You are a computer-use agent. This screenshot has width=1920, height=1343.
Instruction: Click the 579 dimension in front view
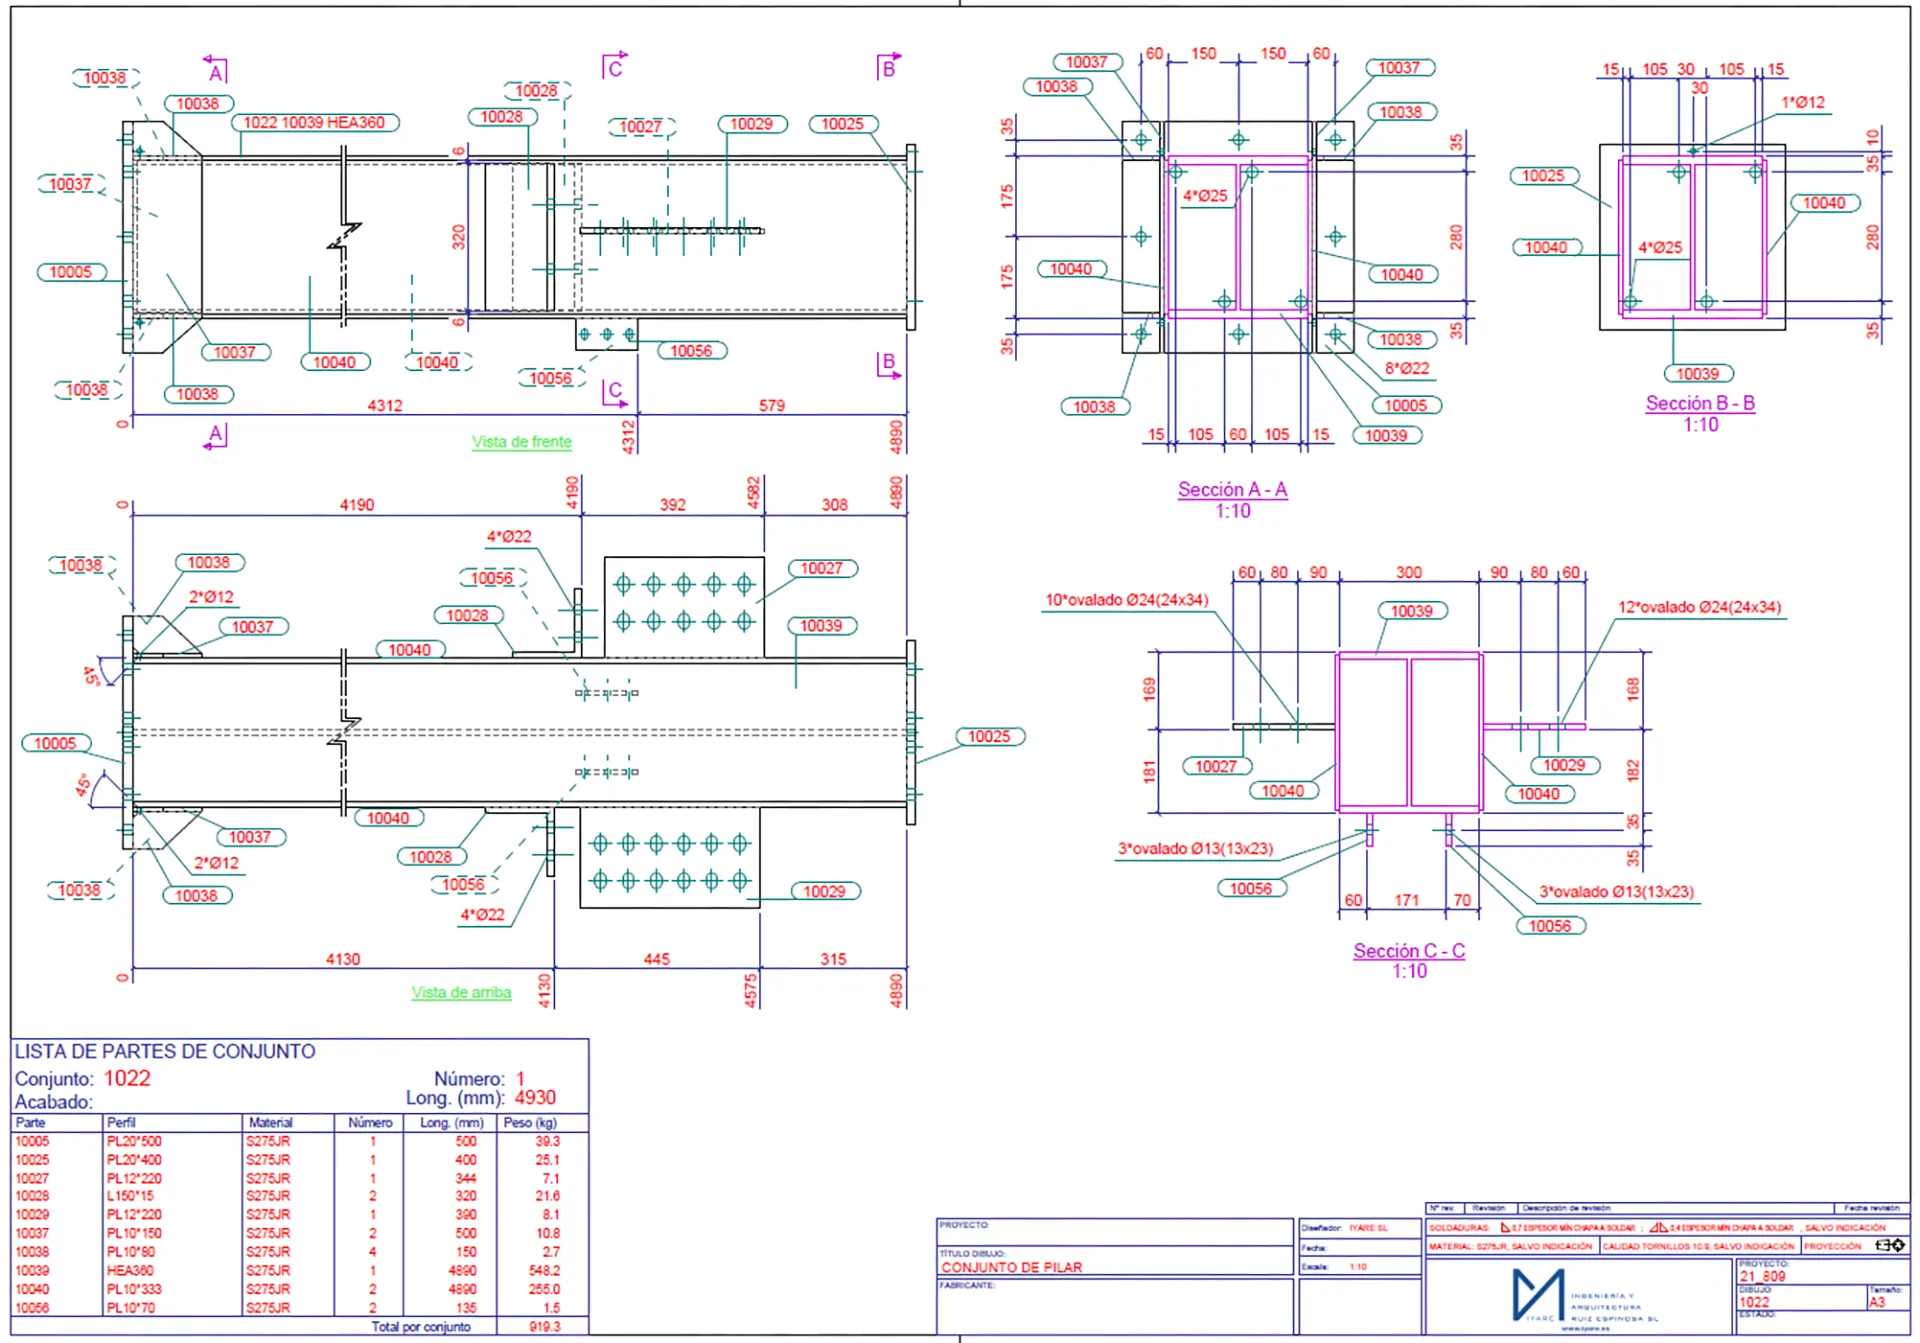click(772, 406)
